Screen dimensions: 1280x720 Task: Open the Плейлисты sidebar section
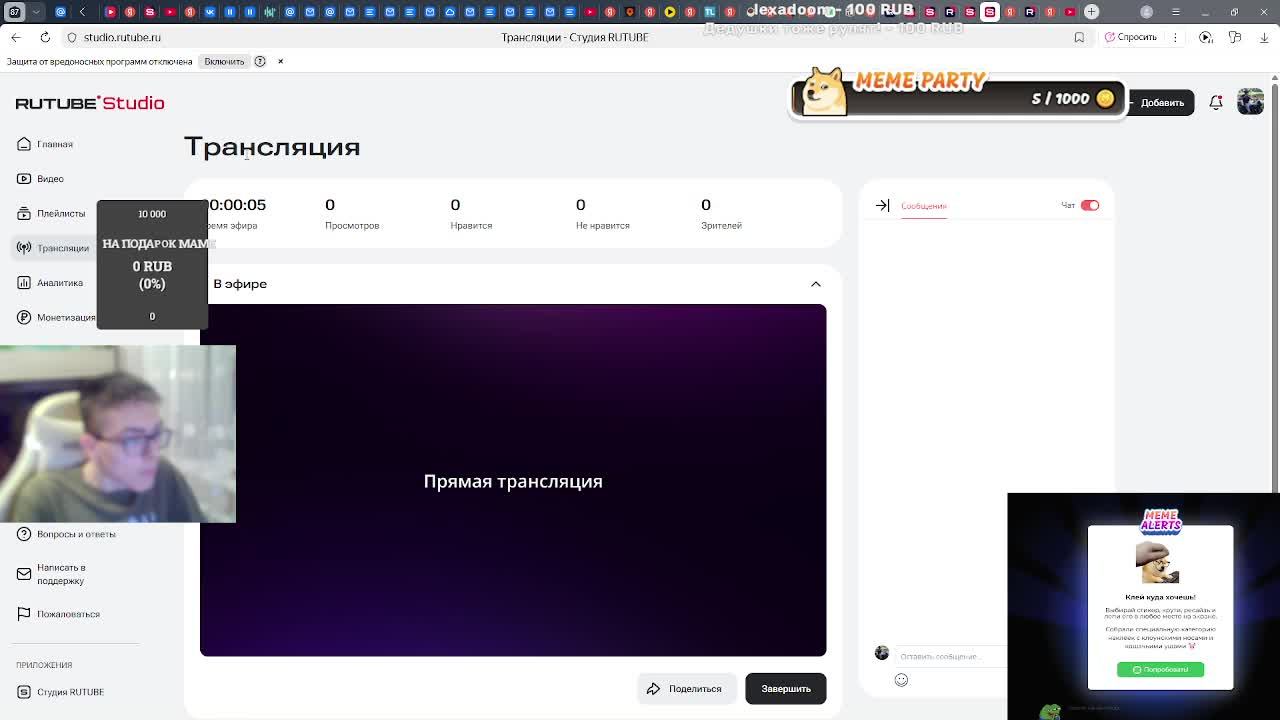(x=51, y=213)
